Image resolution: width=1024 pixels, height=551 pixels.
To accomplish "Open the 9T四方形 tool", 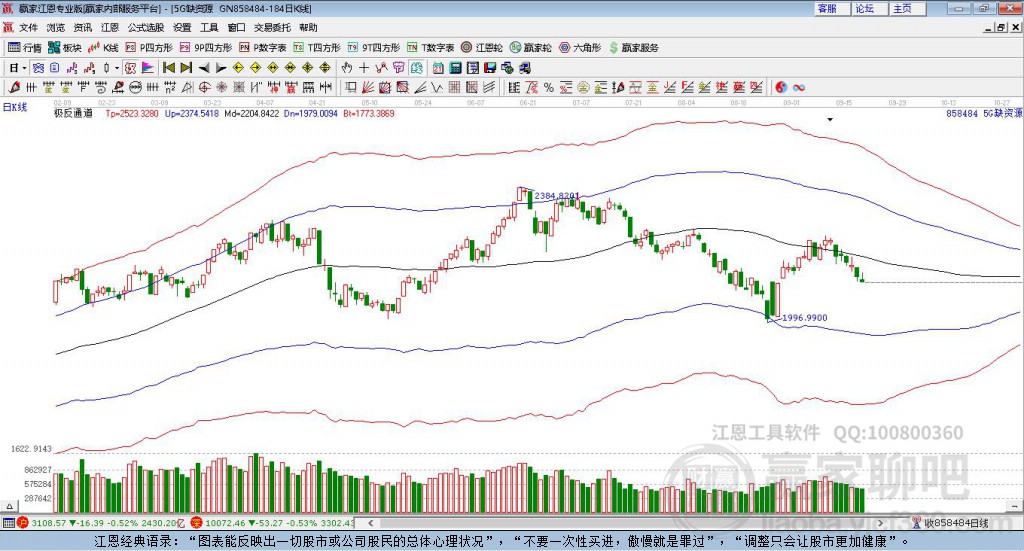I will (374, 48).
